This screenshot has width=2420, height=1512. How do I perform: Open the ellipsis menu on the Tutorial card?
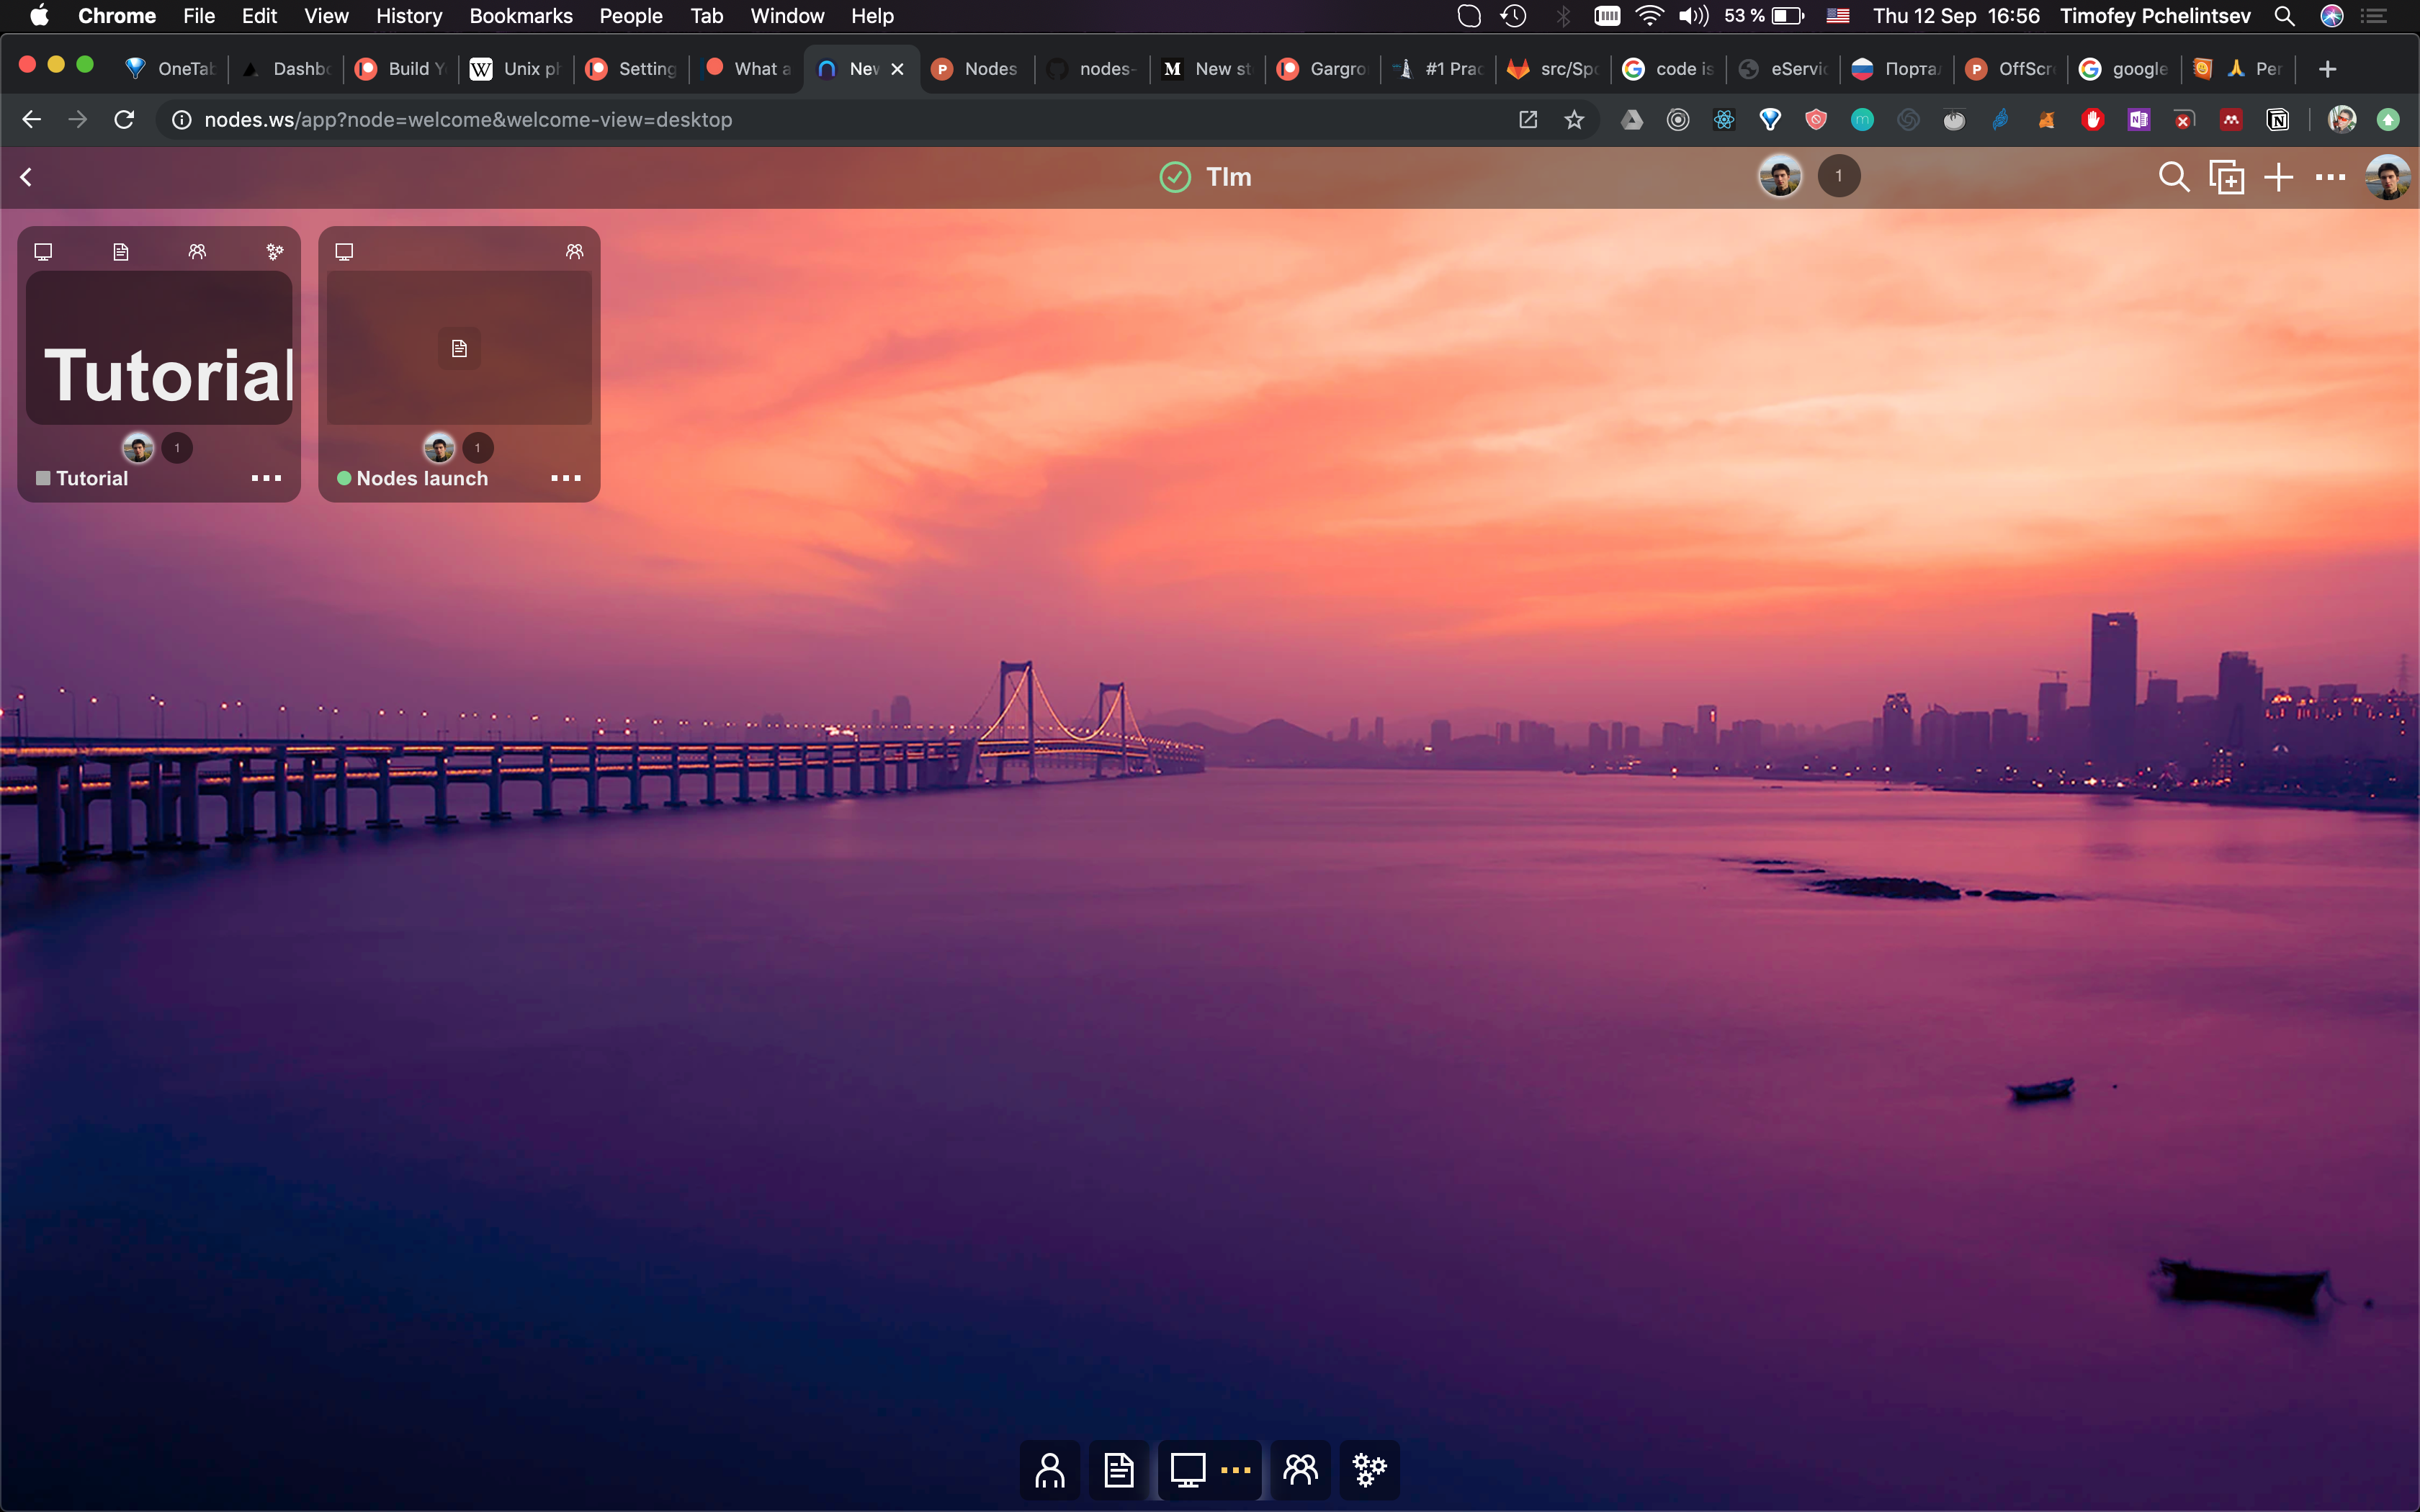(266, 478)
